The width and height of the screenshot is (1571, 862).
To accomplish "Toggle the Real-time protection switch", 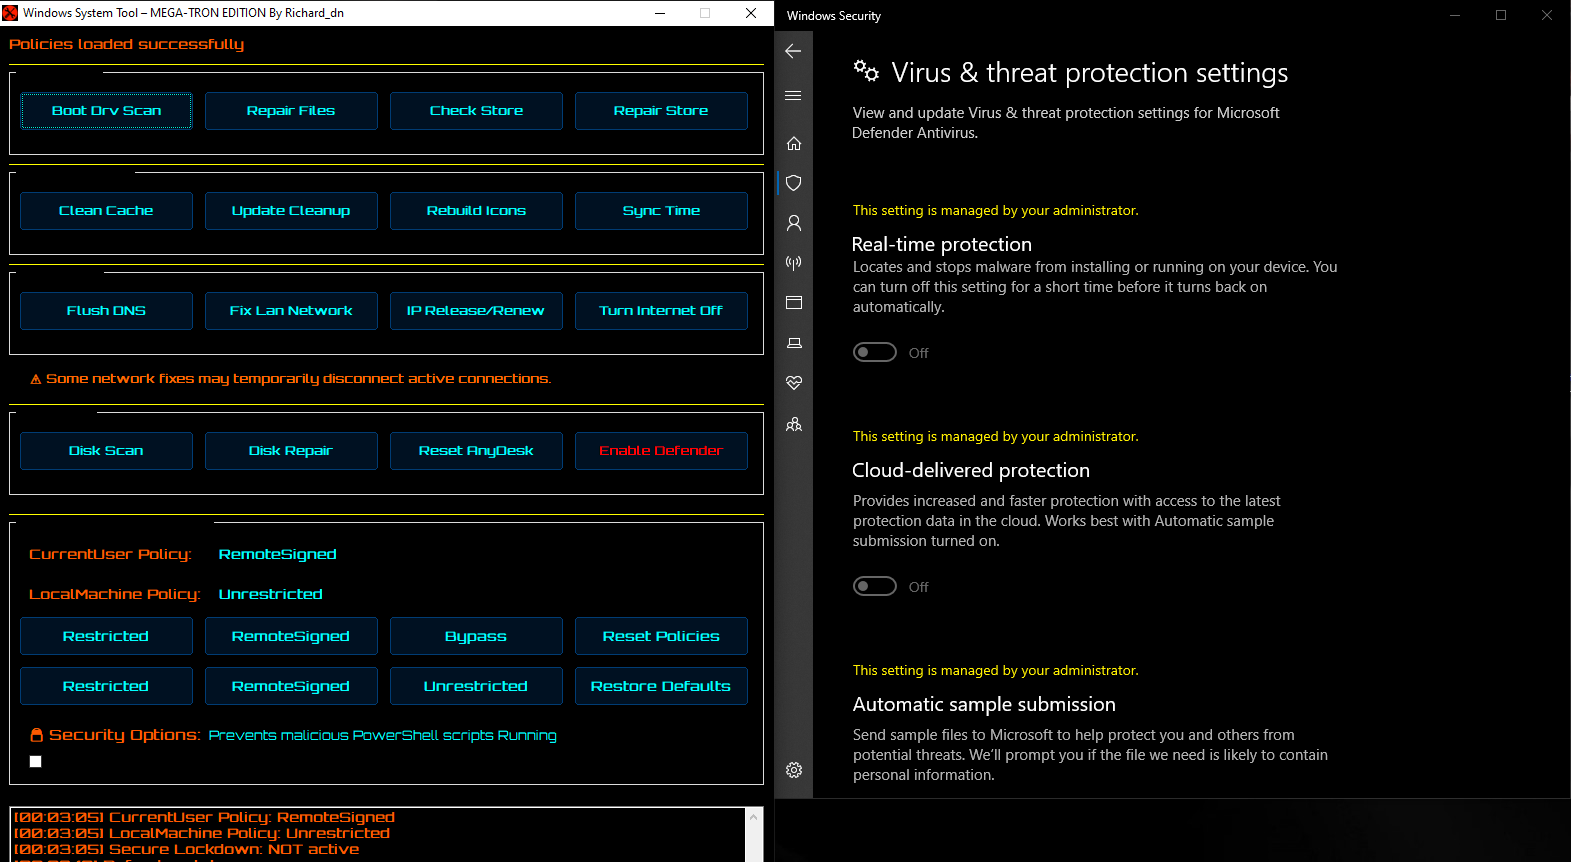I will [x=875, y=352].
